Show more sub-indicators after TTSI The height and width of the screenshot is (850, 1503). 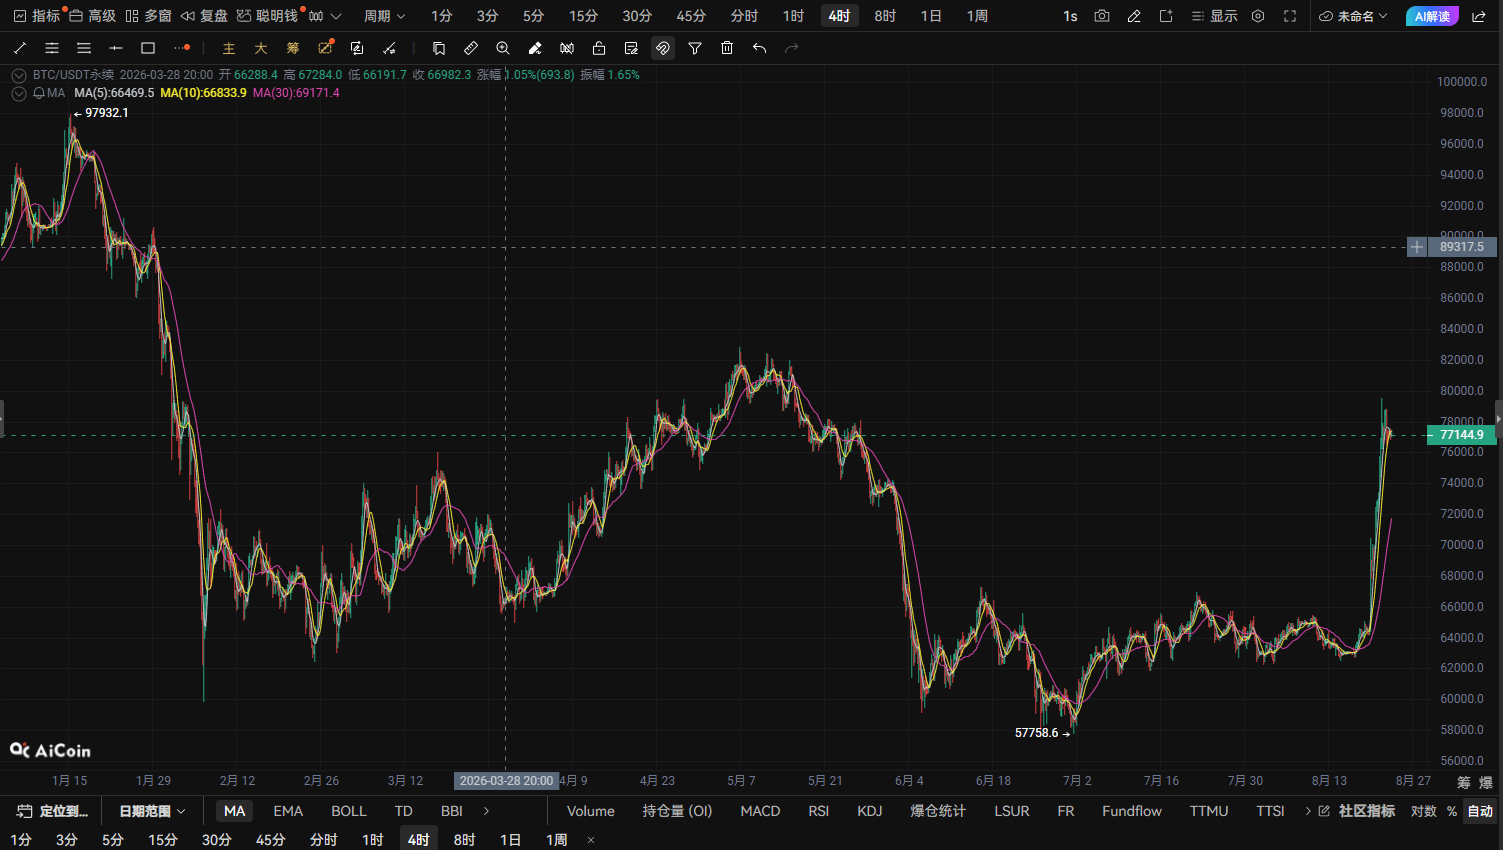tap(1308, 811)
